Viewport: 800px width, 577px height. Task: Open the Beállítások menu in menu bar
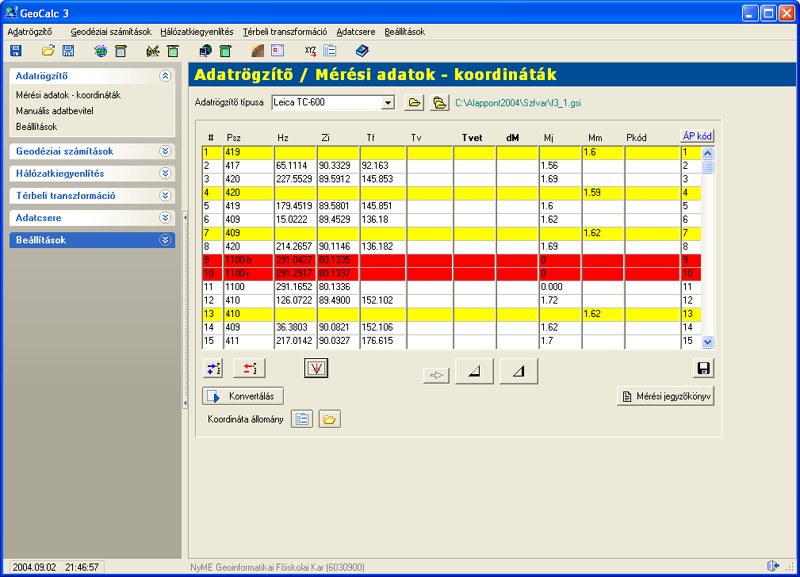coord(405,32)
